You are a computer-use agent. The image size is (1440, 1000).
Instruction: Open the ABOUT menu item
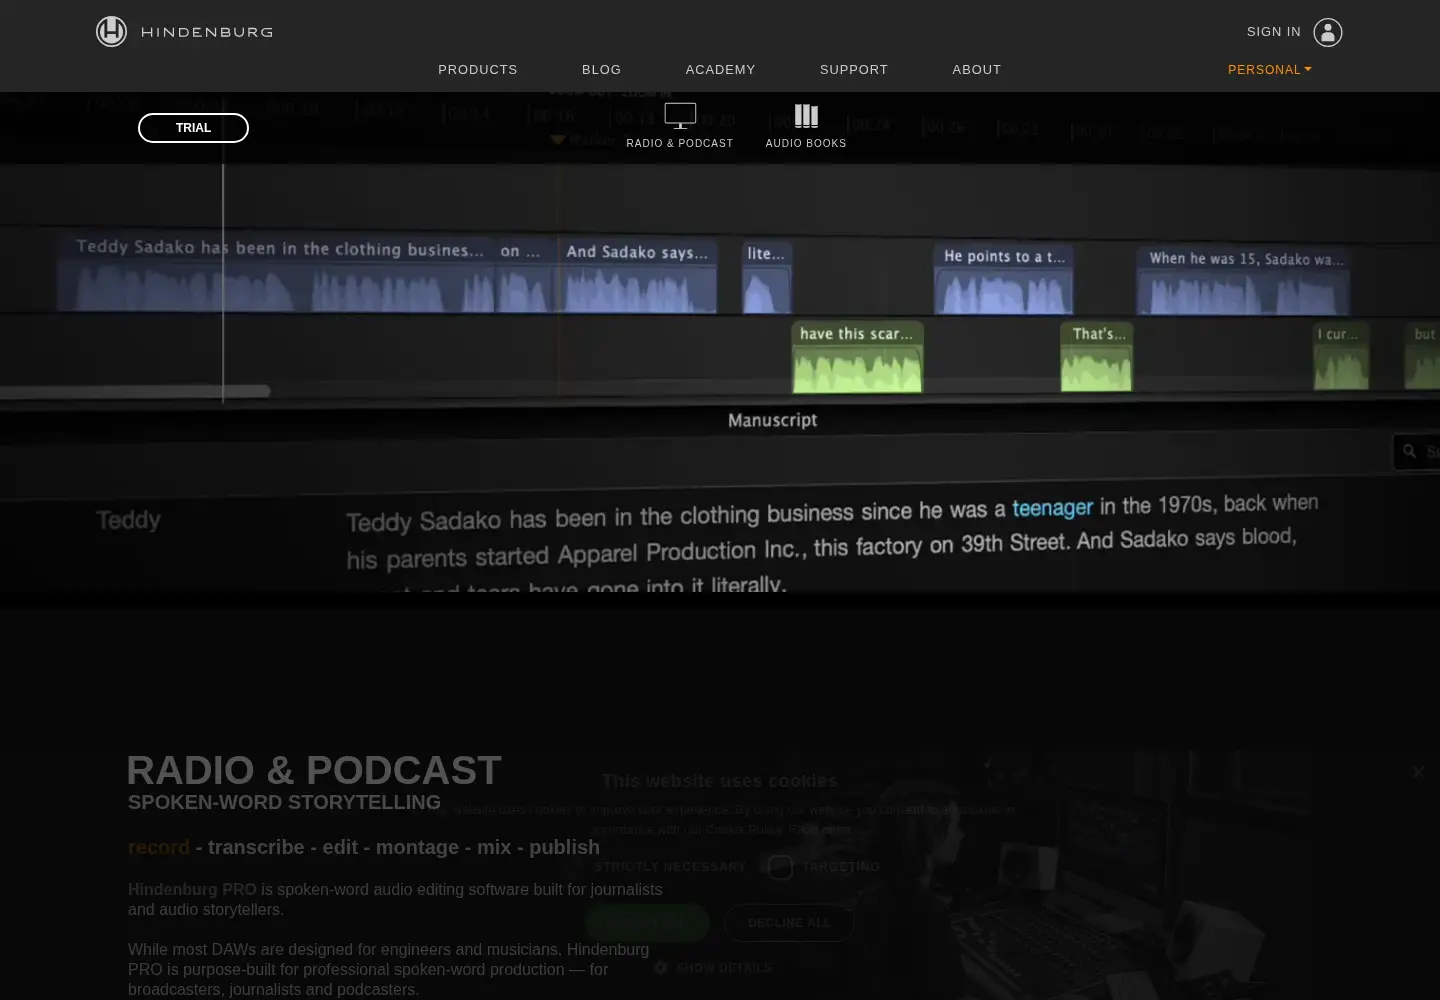977,70
